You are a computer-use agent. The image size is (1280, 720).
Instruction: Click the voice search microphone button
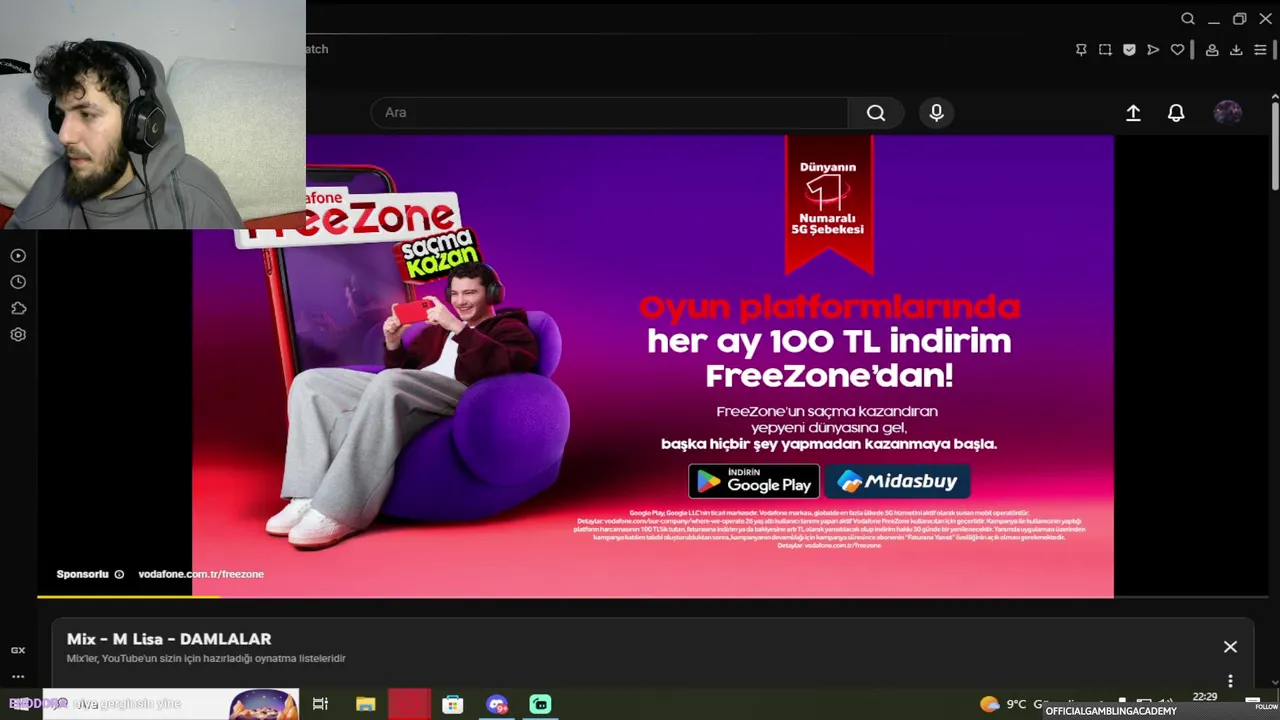pyautogui.click(x=936, y=113)
